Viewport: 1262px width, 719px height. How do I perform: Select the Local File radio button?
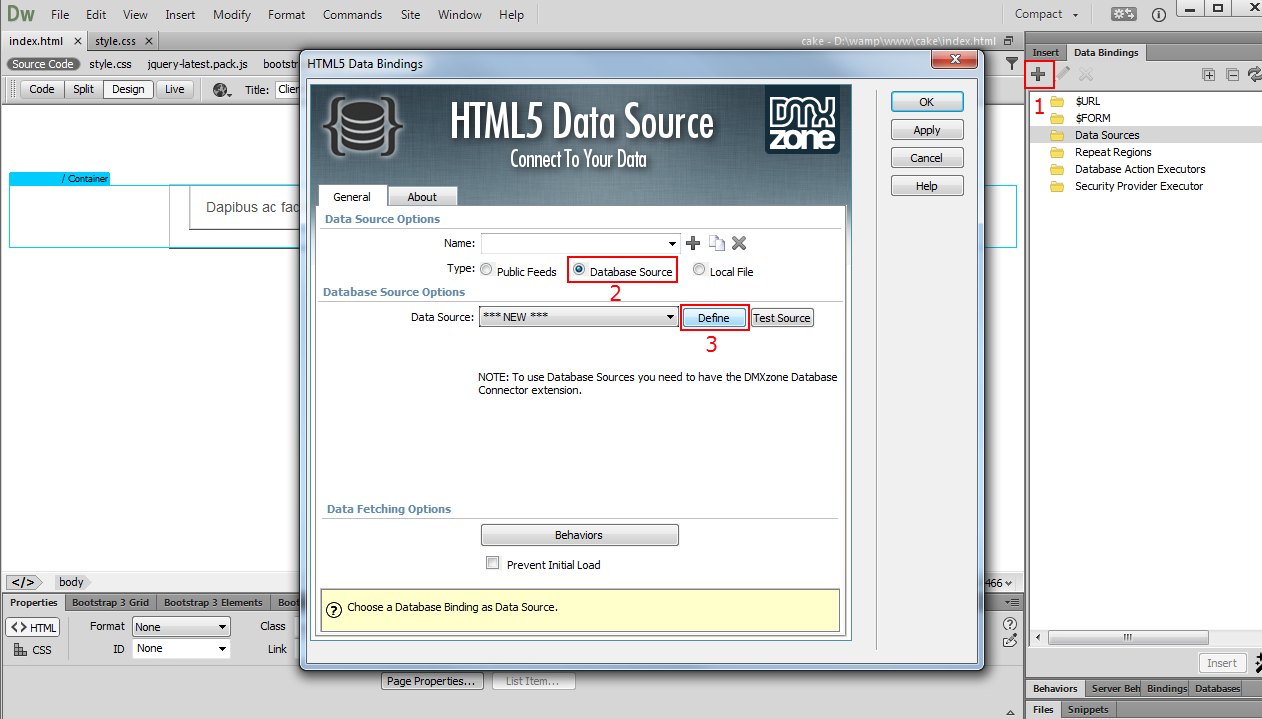(x=699, y=270)
